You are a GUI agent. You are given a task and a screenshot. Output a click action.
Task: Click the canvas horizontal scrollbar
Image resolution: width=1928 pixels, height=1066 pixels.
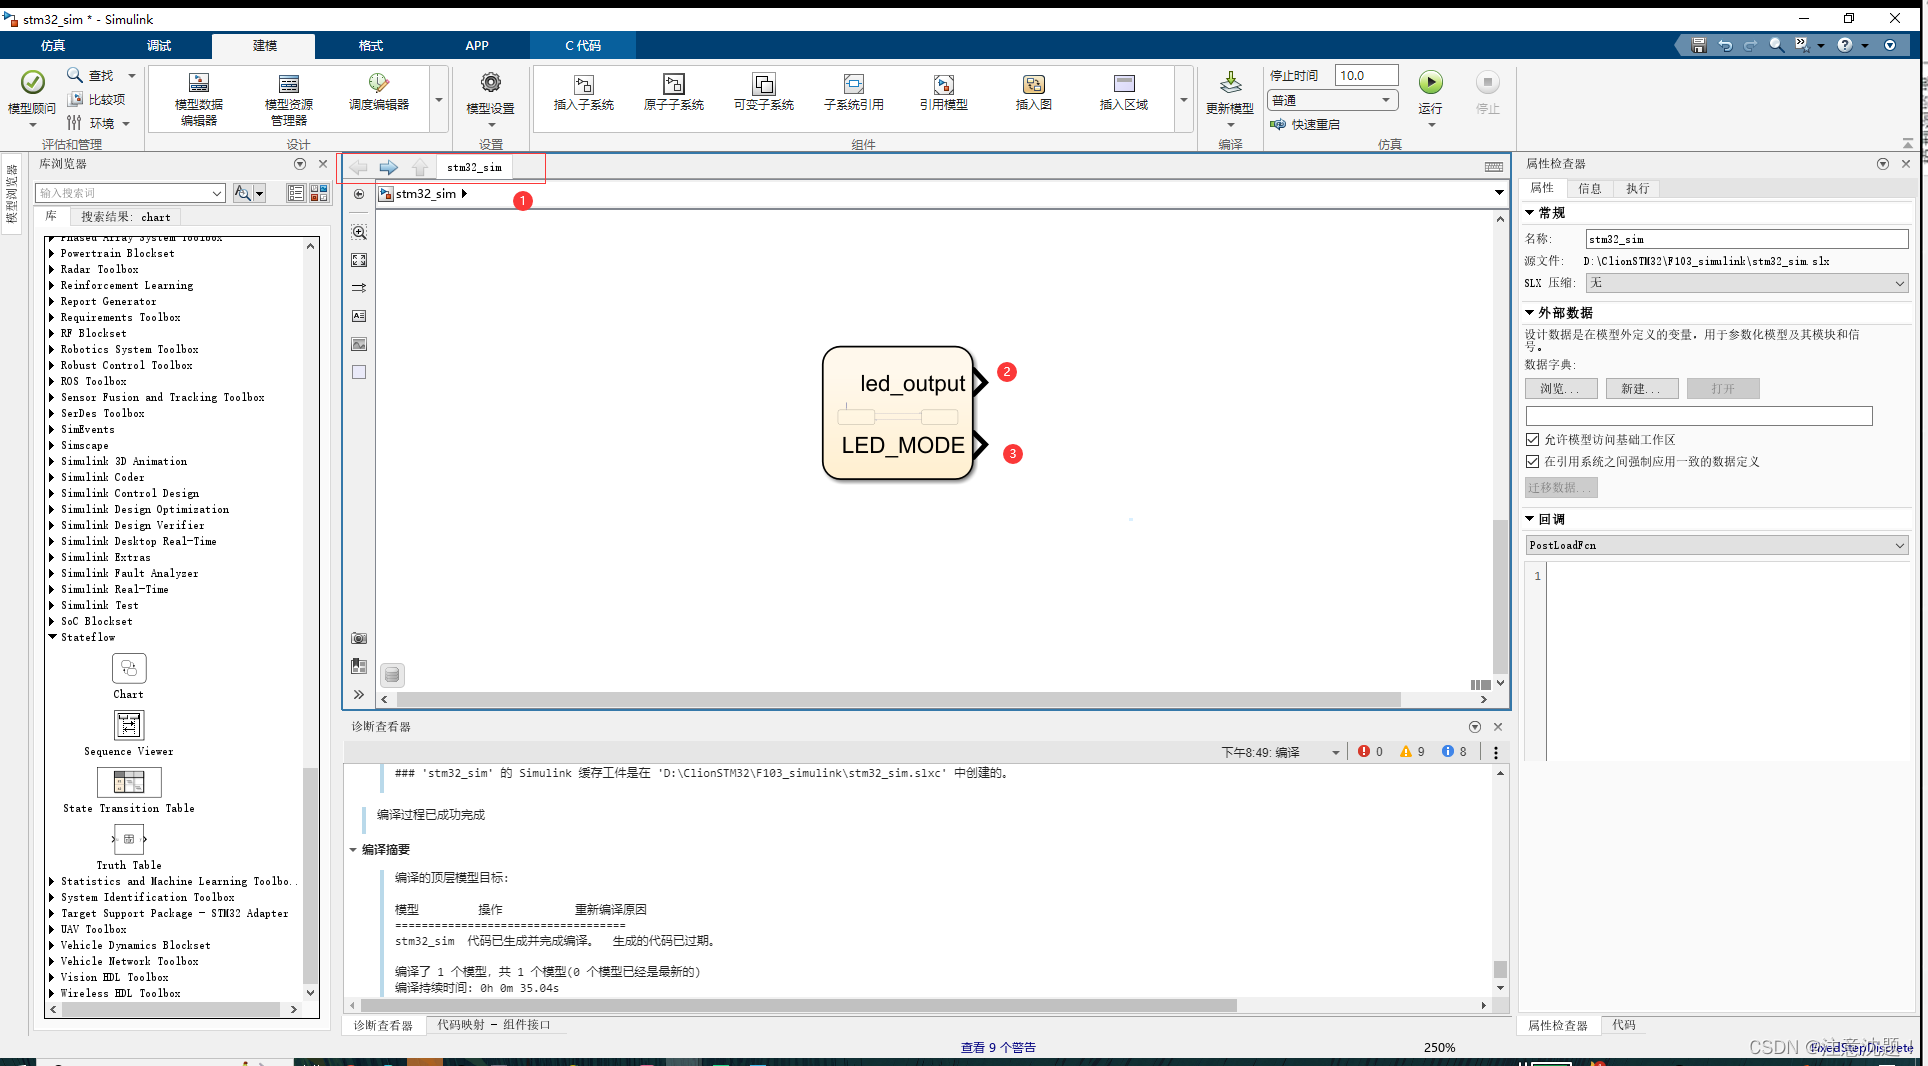pyautogui.click(x=899, y=699)
